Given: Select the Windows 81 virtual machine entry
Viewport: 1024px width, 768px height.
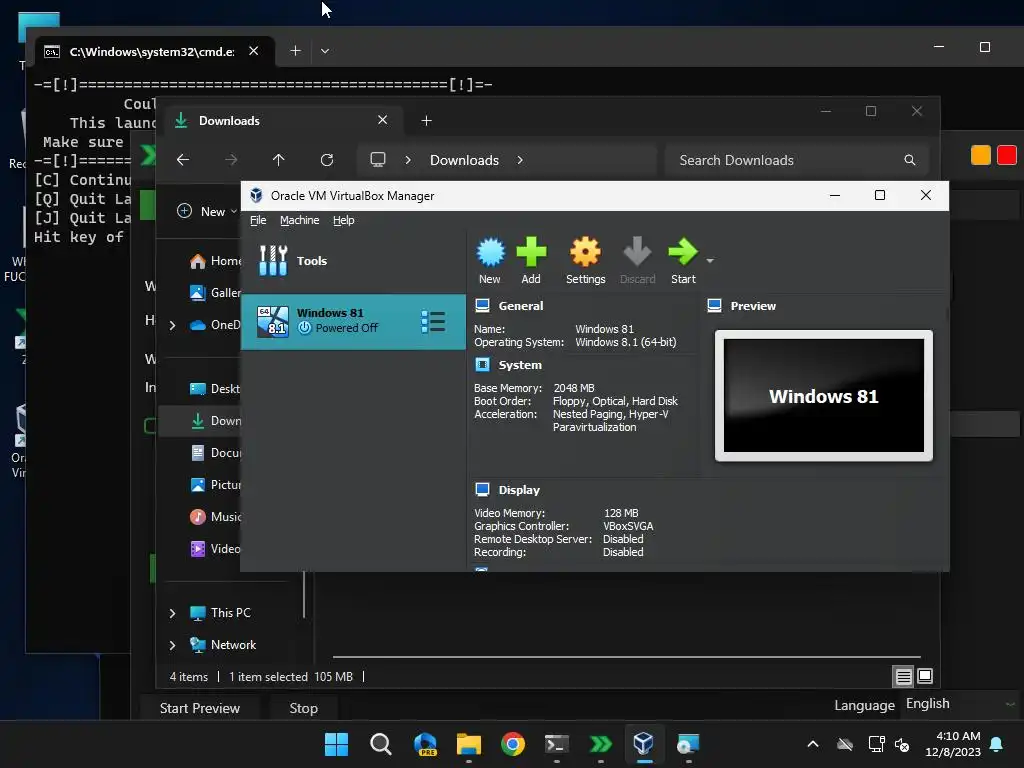Looking at the screenshot, I should click(353, 321).
